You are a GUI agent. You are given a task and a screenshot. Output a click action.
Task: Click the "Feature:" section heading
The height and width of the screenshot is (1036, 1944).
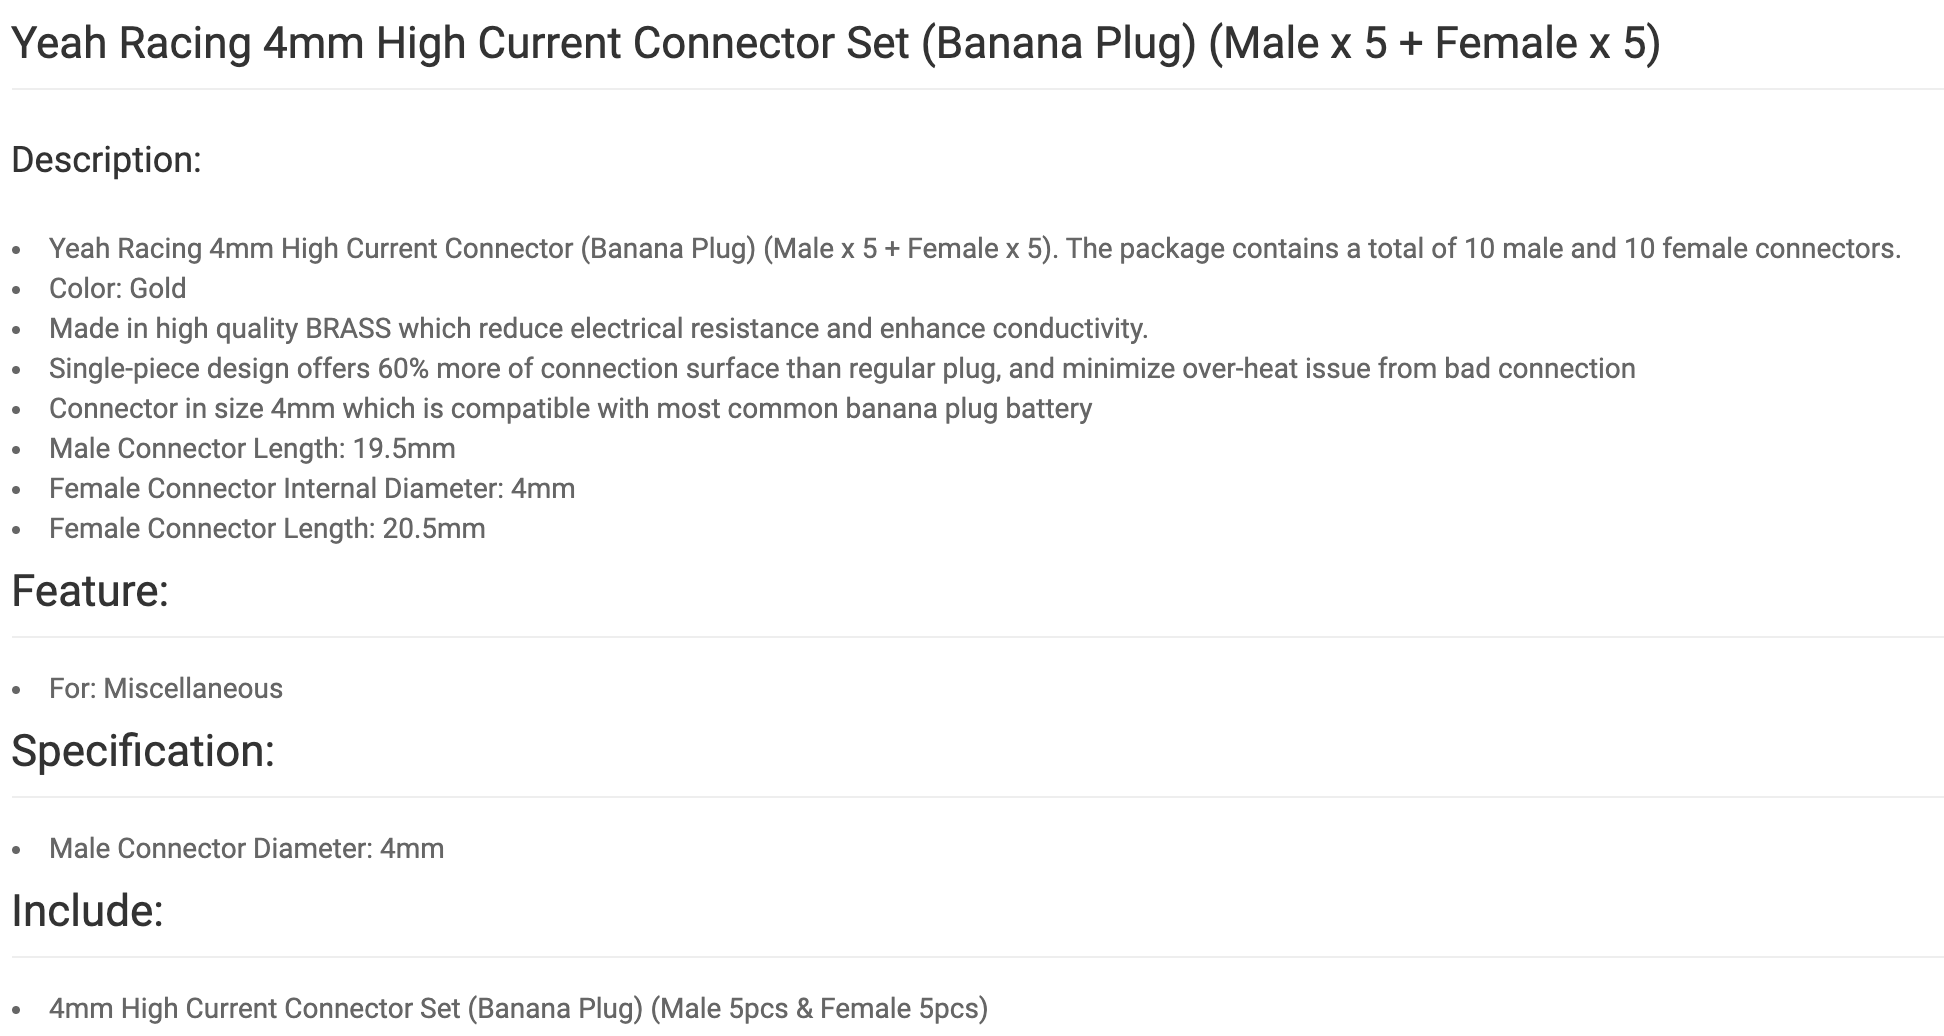pos(90,591)
